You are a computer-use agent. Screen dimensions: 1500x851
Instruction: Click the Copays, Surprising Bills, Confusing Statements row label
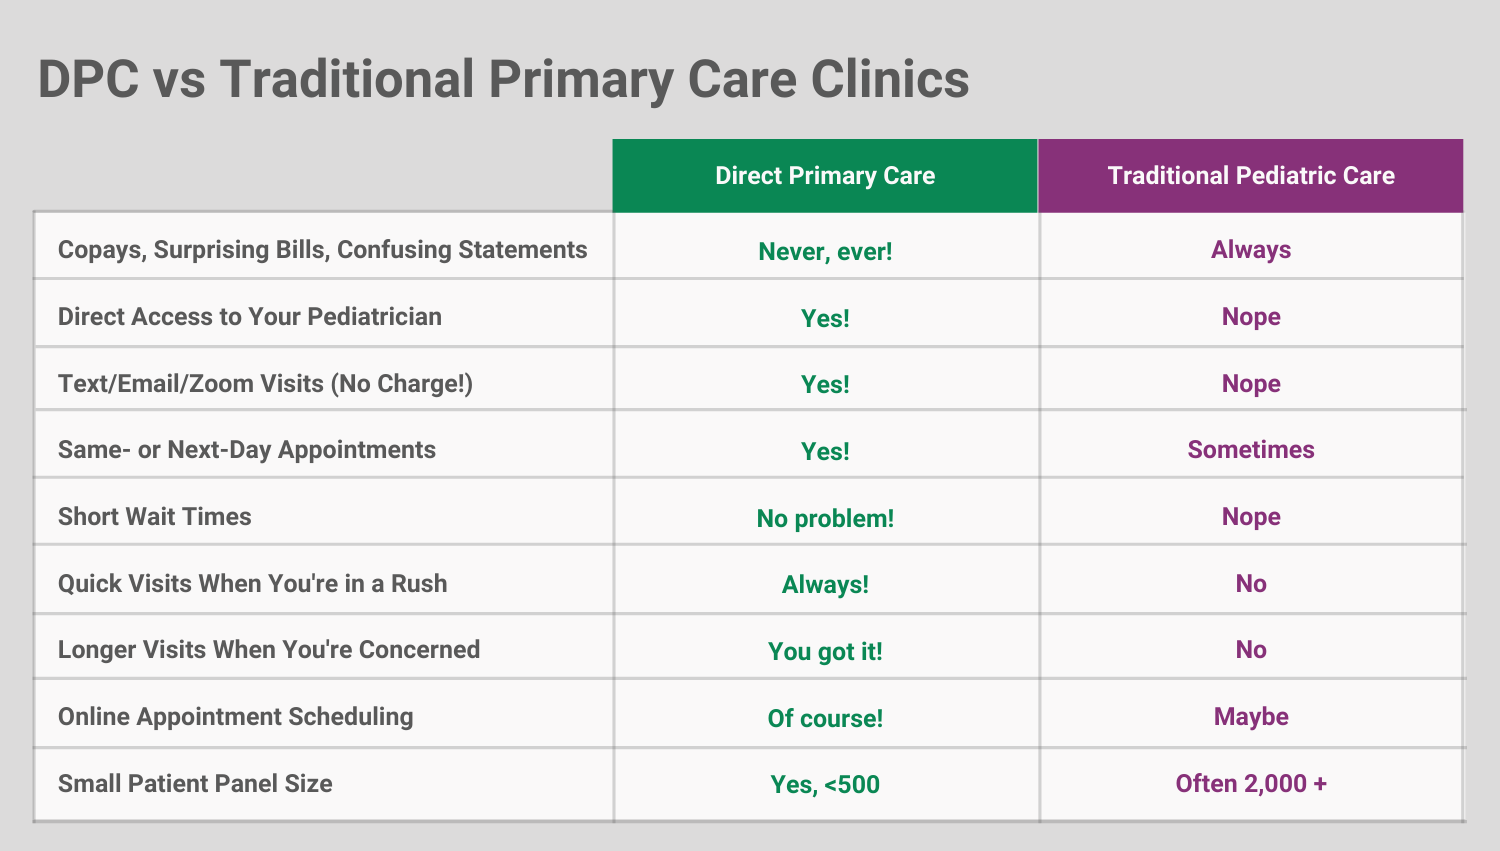[x=322, y=250]
